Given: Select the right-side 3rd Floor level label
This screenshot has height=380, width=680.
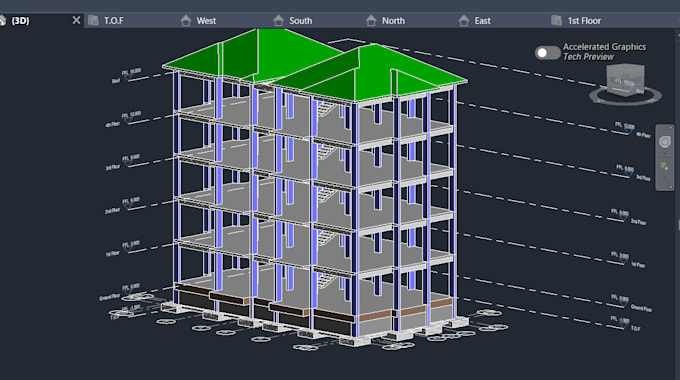Looking at the screenshot, I should 643,178.
